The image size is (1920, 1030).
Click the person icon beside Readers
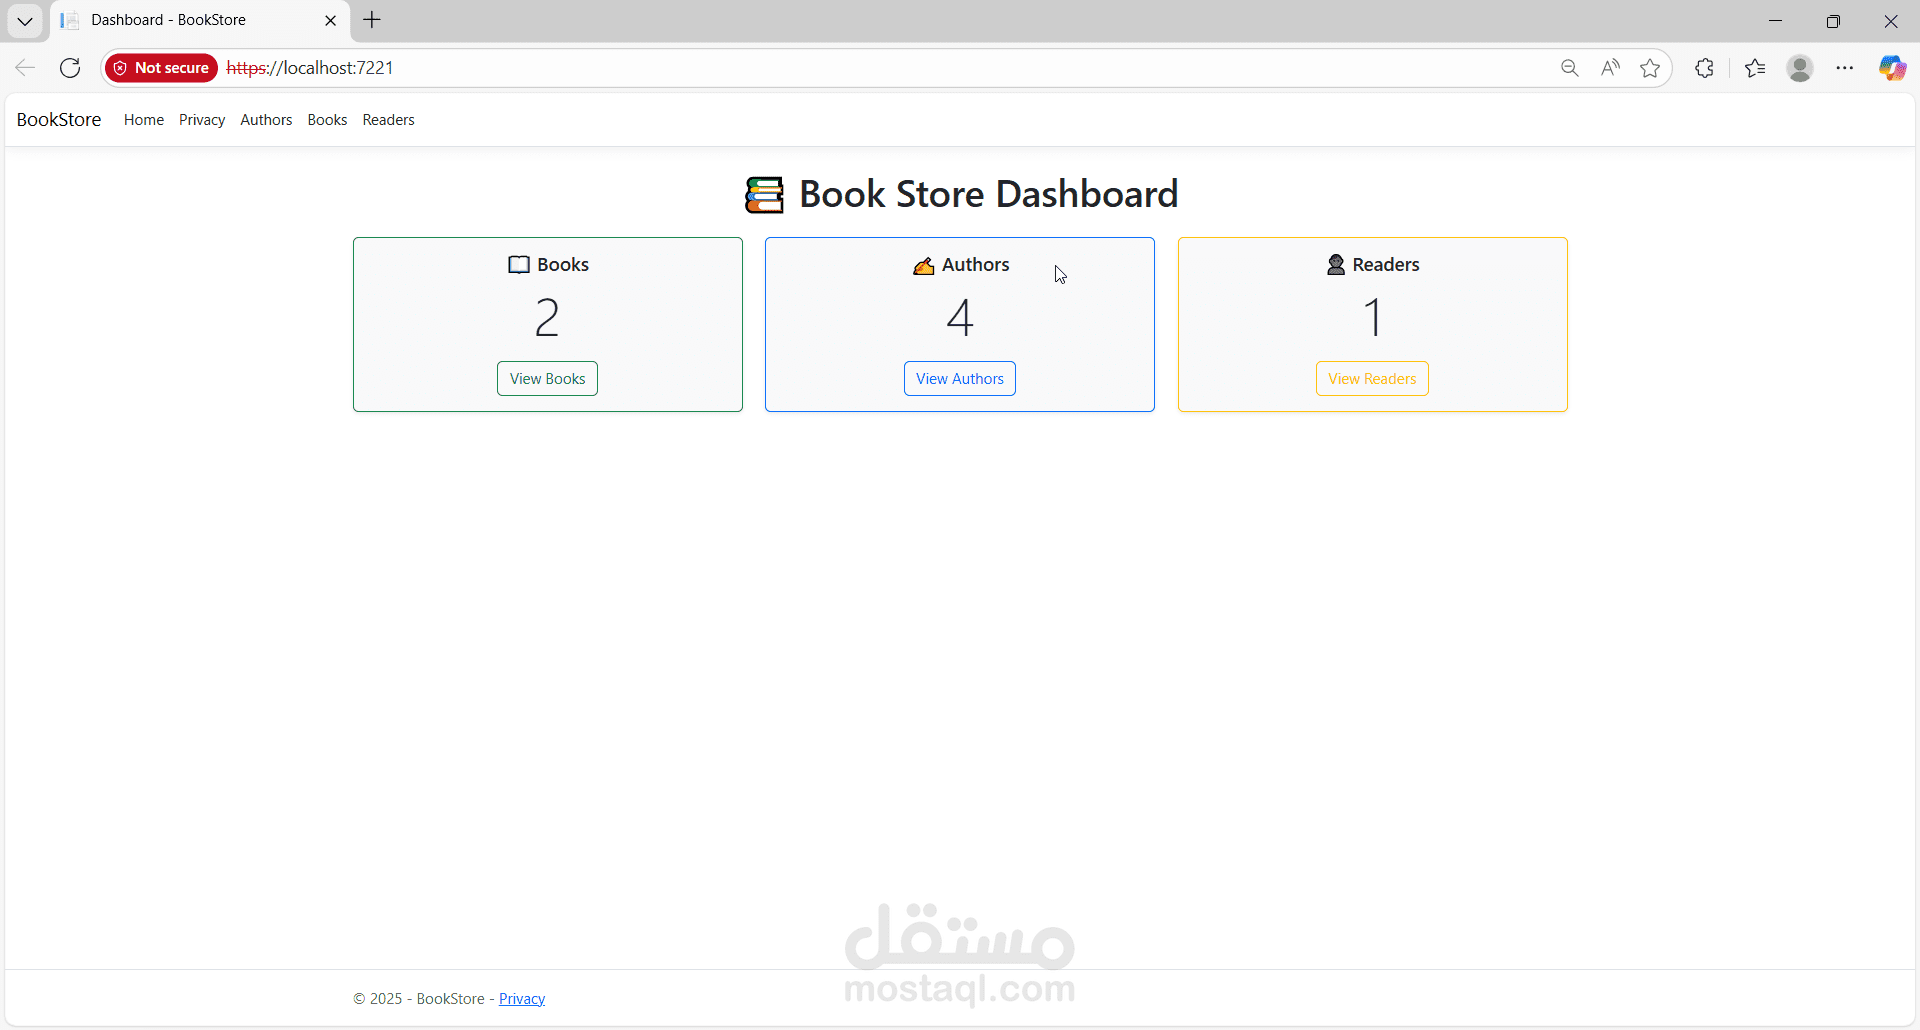[x=1336, y=265]
